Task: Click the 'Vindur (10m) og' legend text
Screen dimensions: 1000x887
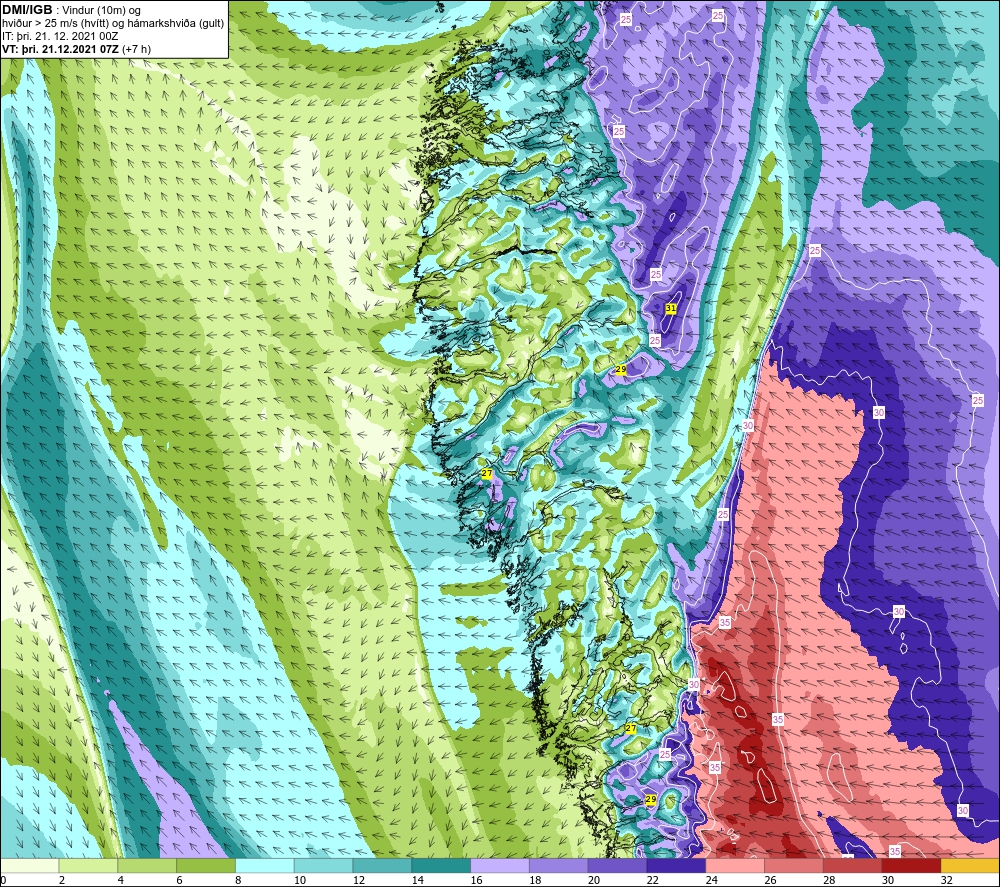Action: [x=101, y=11]
